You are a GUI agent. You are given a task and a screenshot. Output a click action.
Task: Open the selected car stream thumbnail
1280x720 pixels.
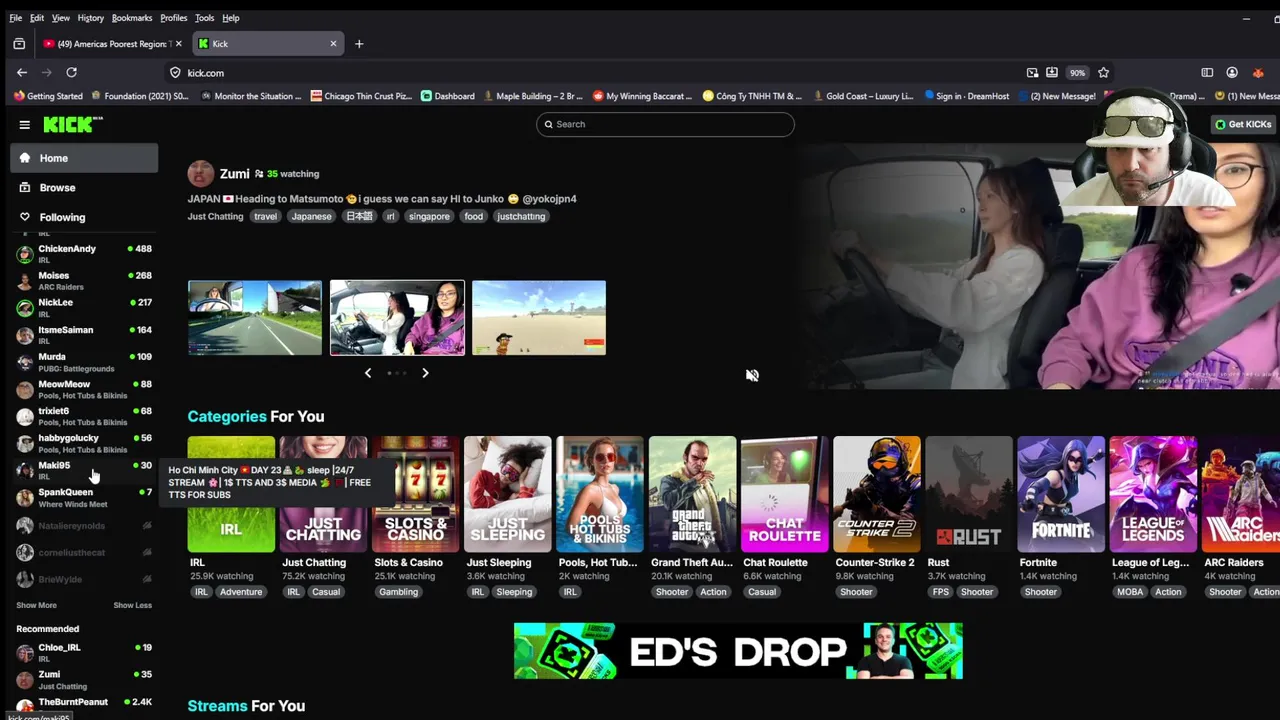click(397, 318)
